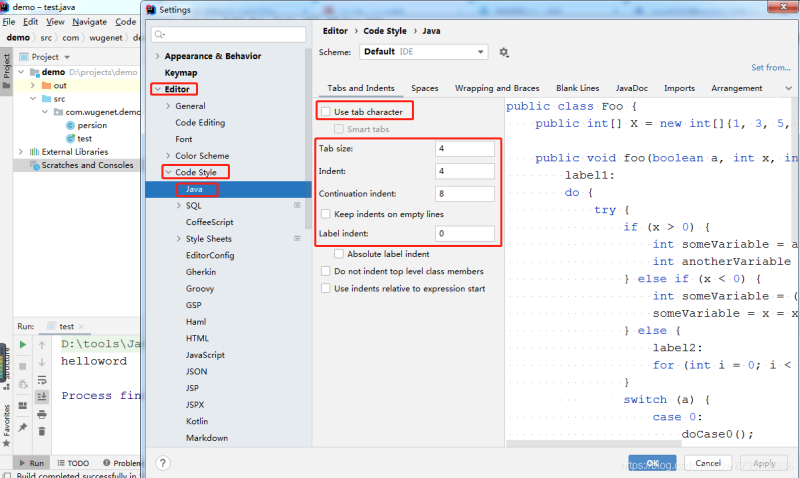Click the Tab size input field
The width and height of the screenshot is (800, 478).
[x=465, y=149]
